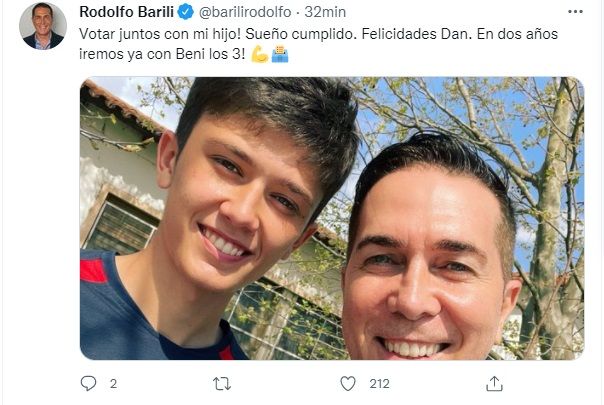Open the 32min timestamp link
Screen dimensions: 604x405
point(325,12)
